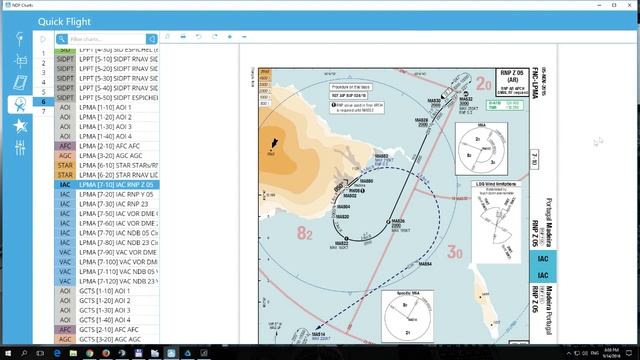
Task: Open LPMA [6-10] STAR chart
Action: [x=107, y=165]
